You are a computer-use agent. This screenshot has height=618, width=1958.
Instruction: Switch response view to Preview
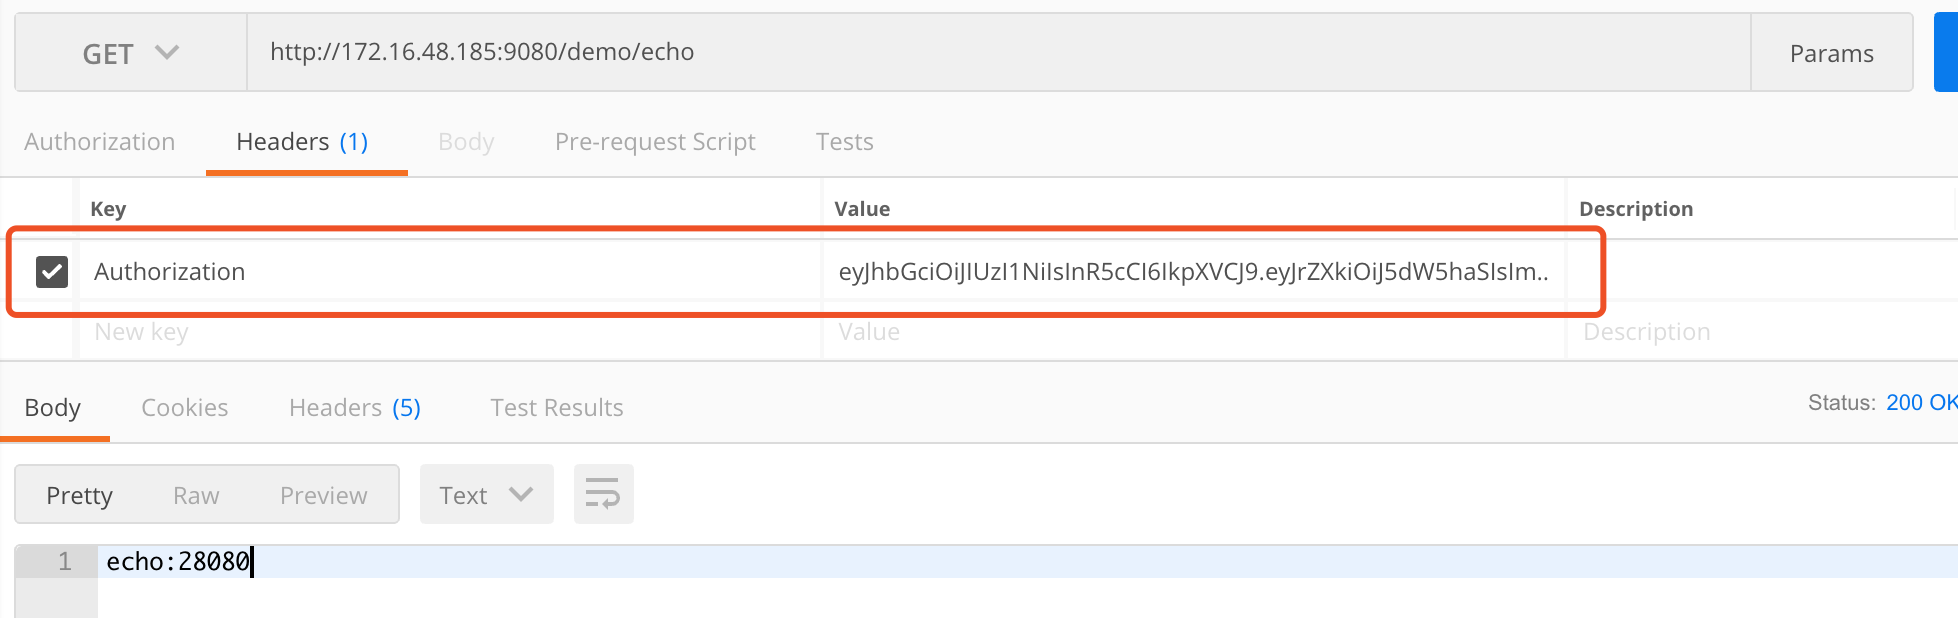tap(323, 496)
